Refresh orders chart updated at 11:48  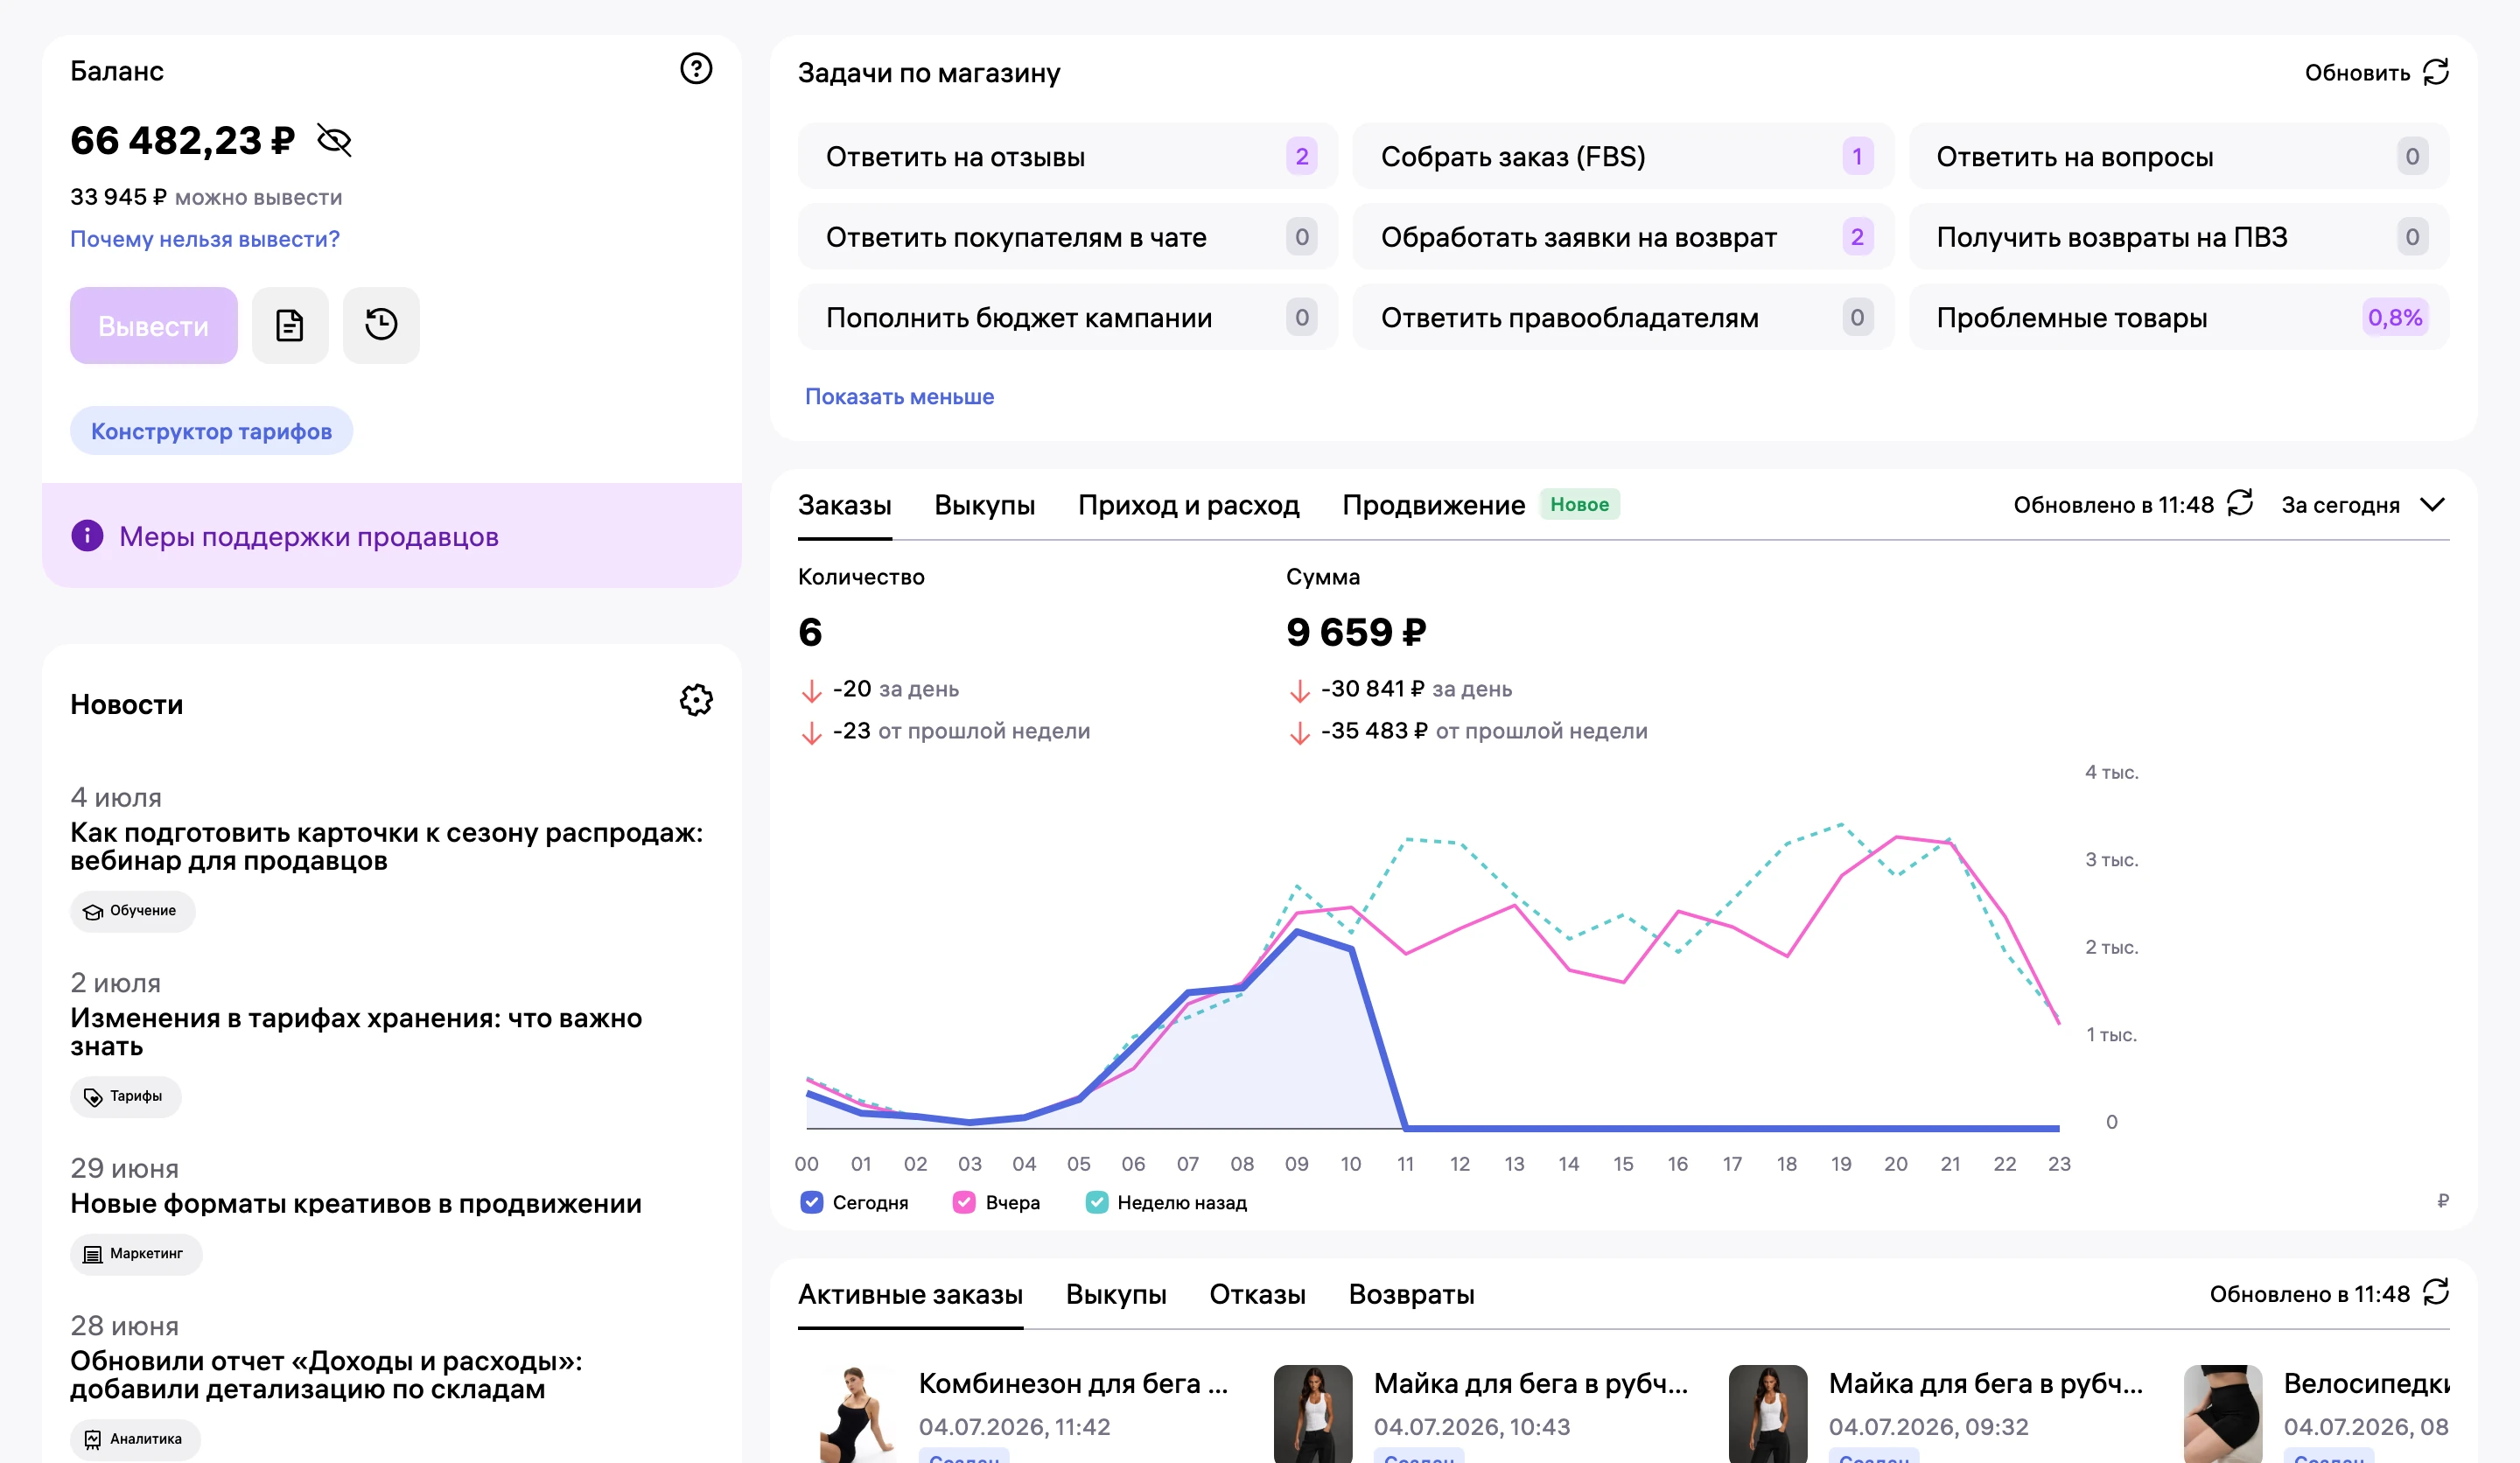pos(2240,503)
